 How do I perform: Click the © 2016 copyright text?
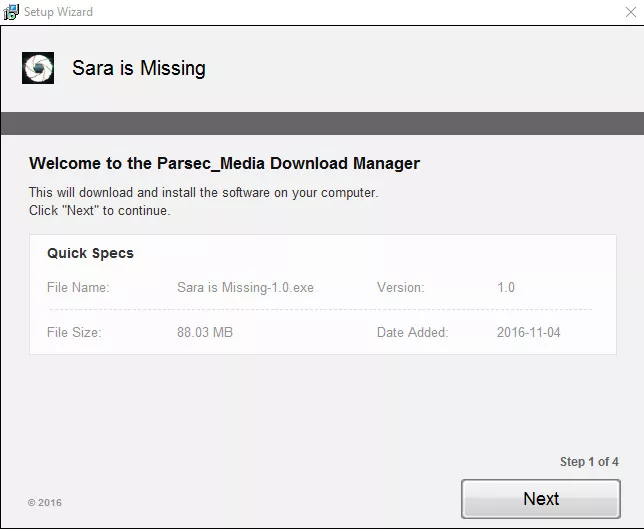45,502
